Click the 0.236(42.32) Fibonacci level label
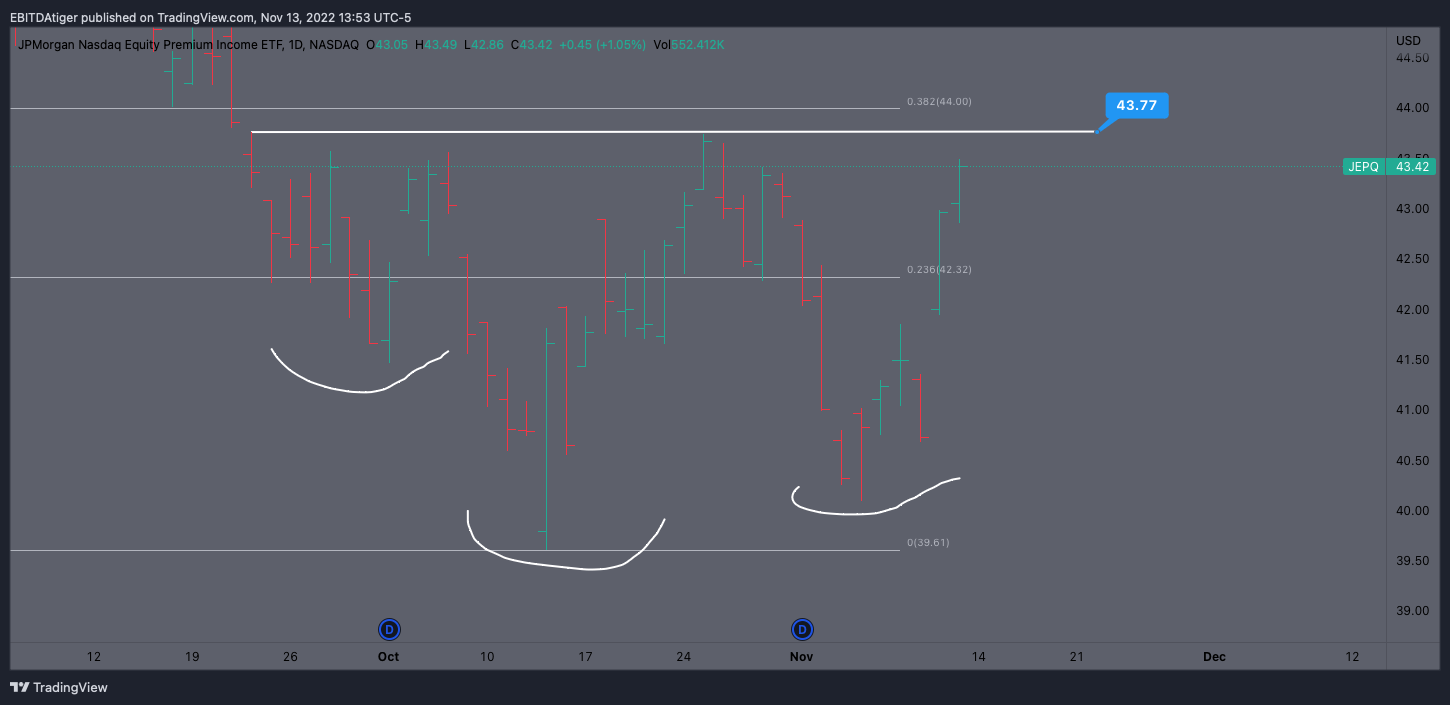 pos(939,270)
